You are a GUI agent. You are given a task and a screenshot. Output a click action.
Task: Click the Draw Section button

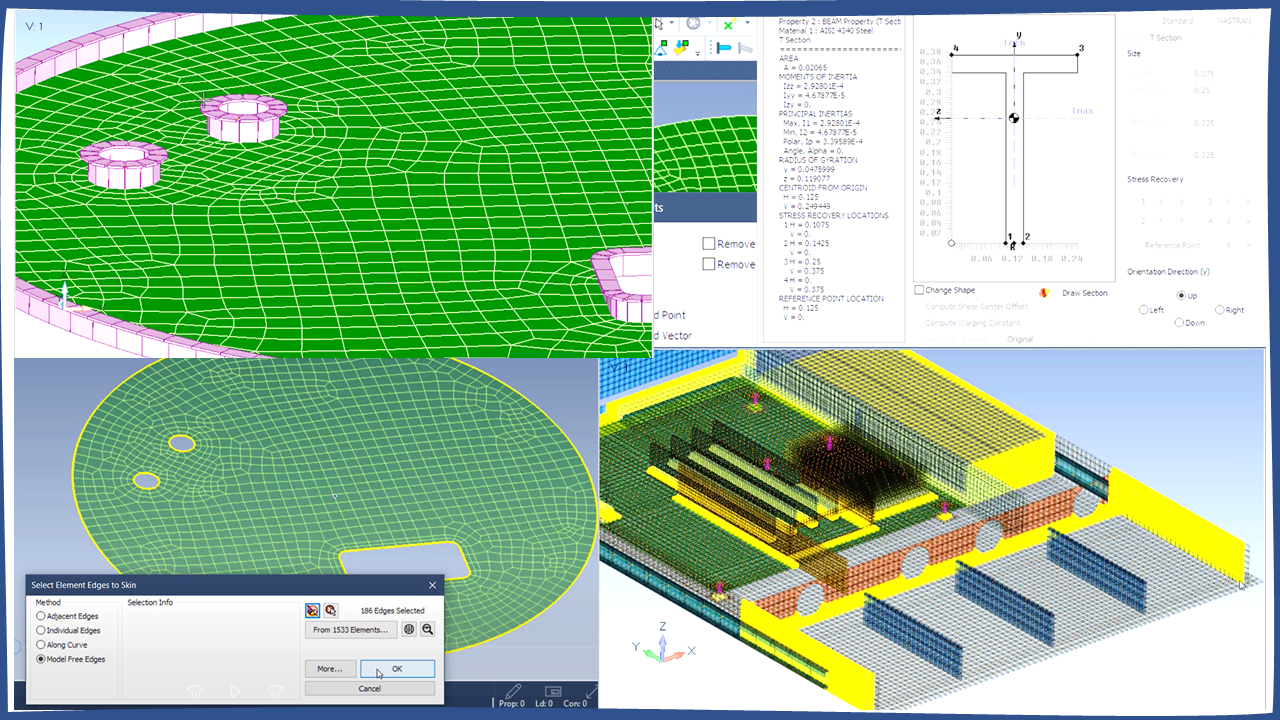pos(1084,293)
